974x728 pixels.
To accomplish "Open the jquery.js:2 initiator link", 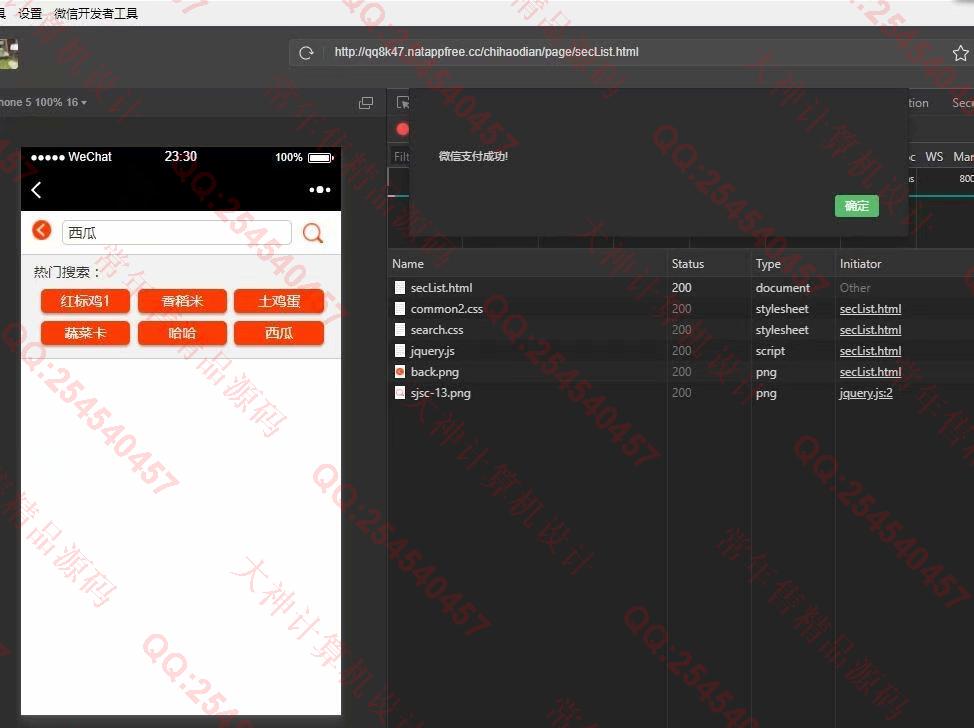I will (866, 393).
